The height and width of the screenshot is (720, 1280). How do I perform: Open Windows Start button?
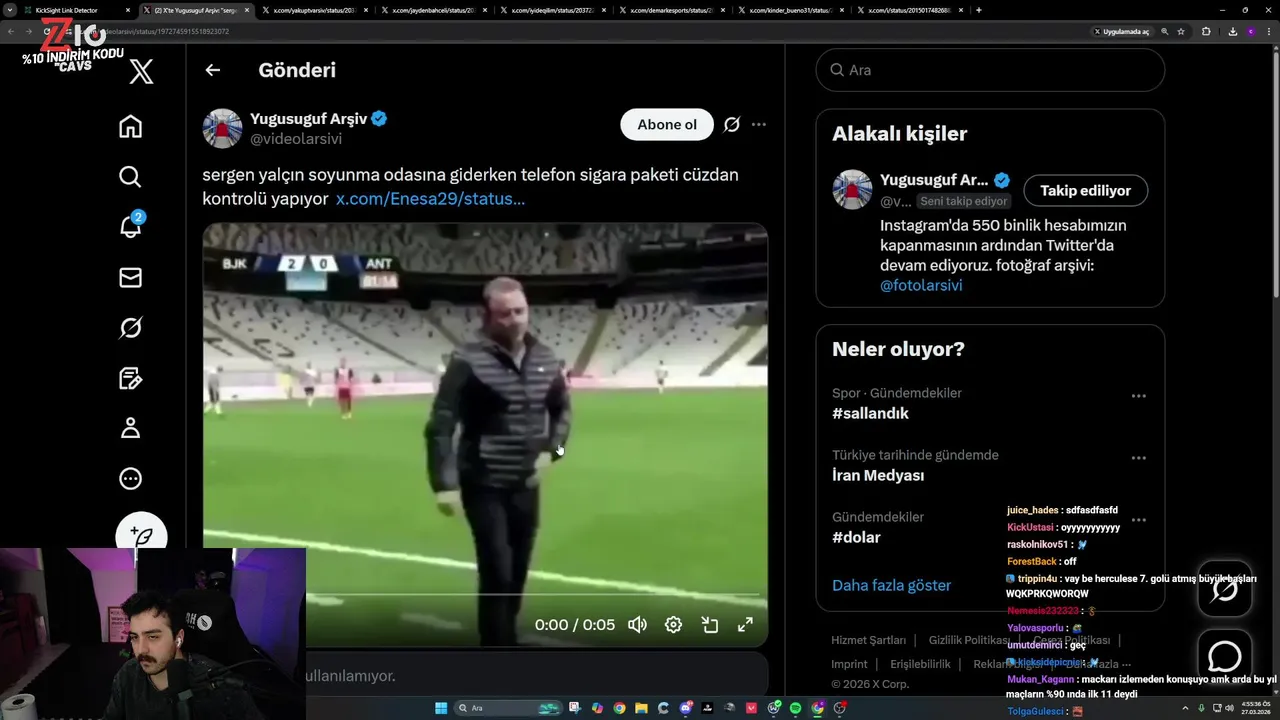point(441,708)
